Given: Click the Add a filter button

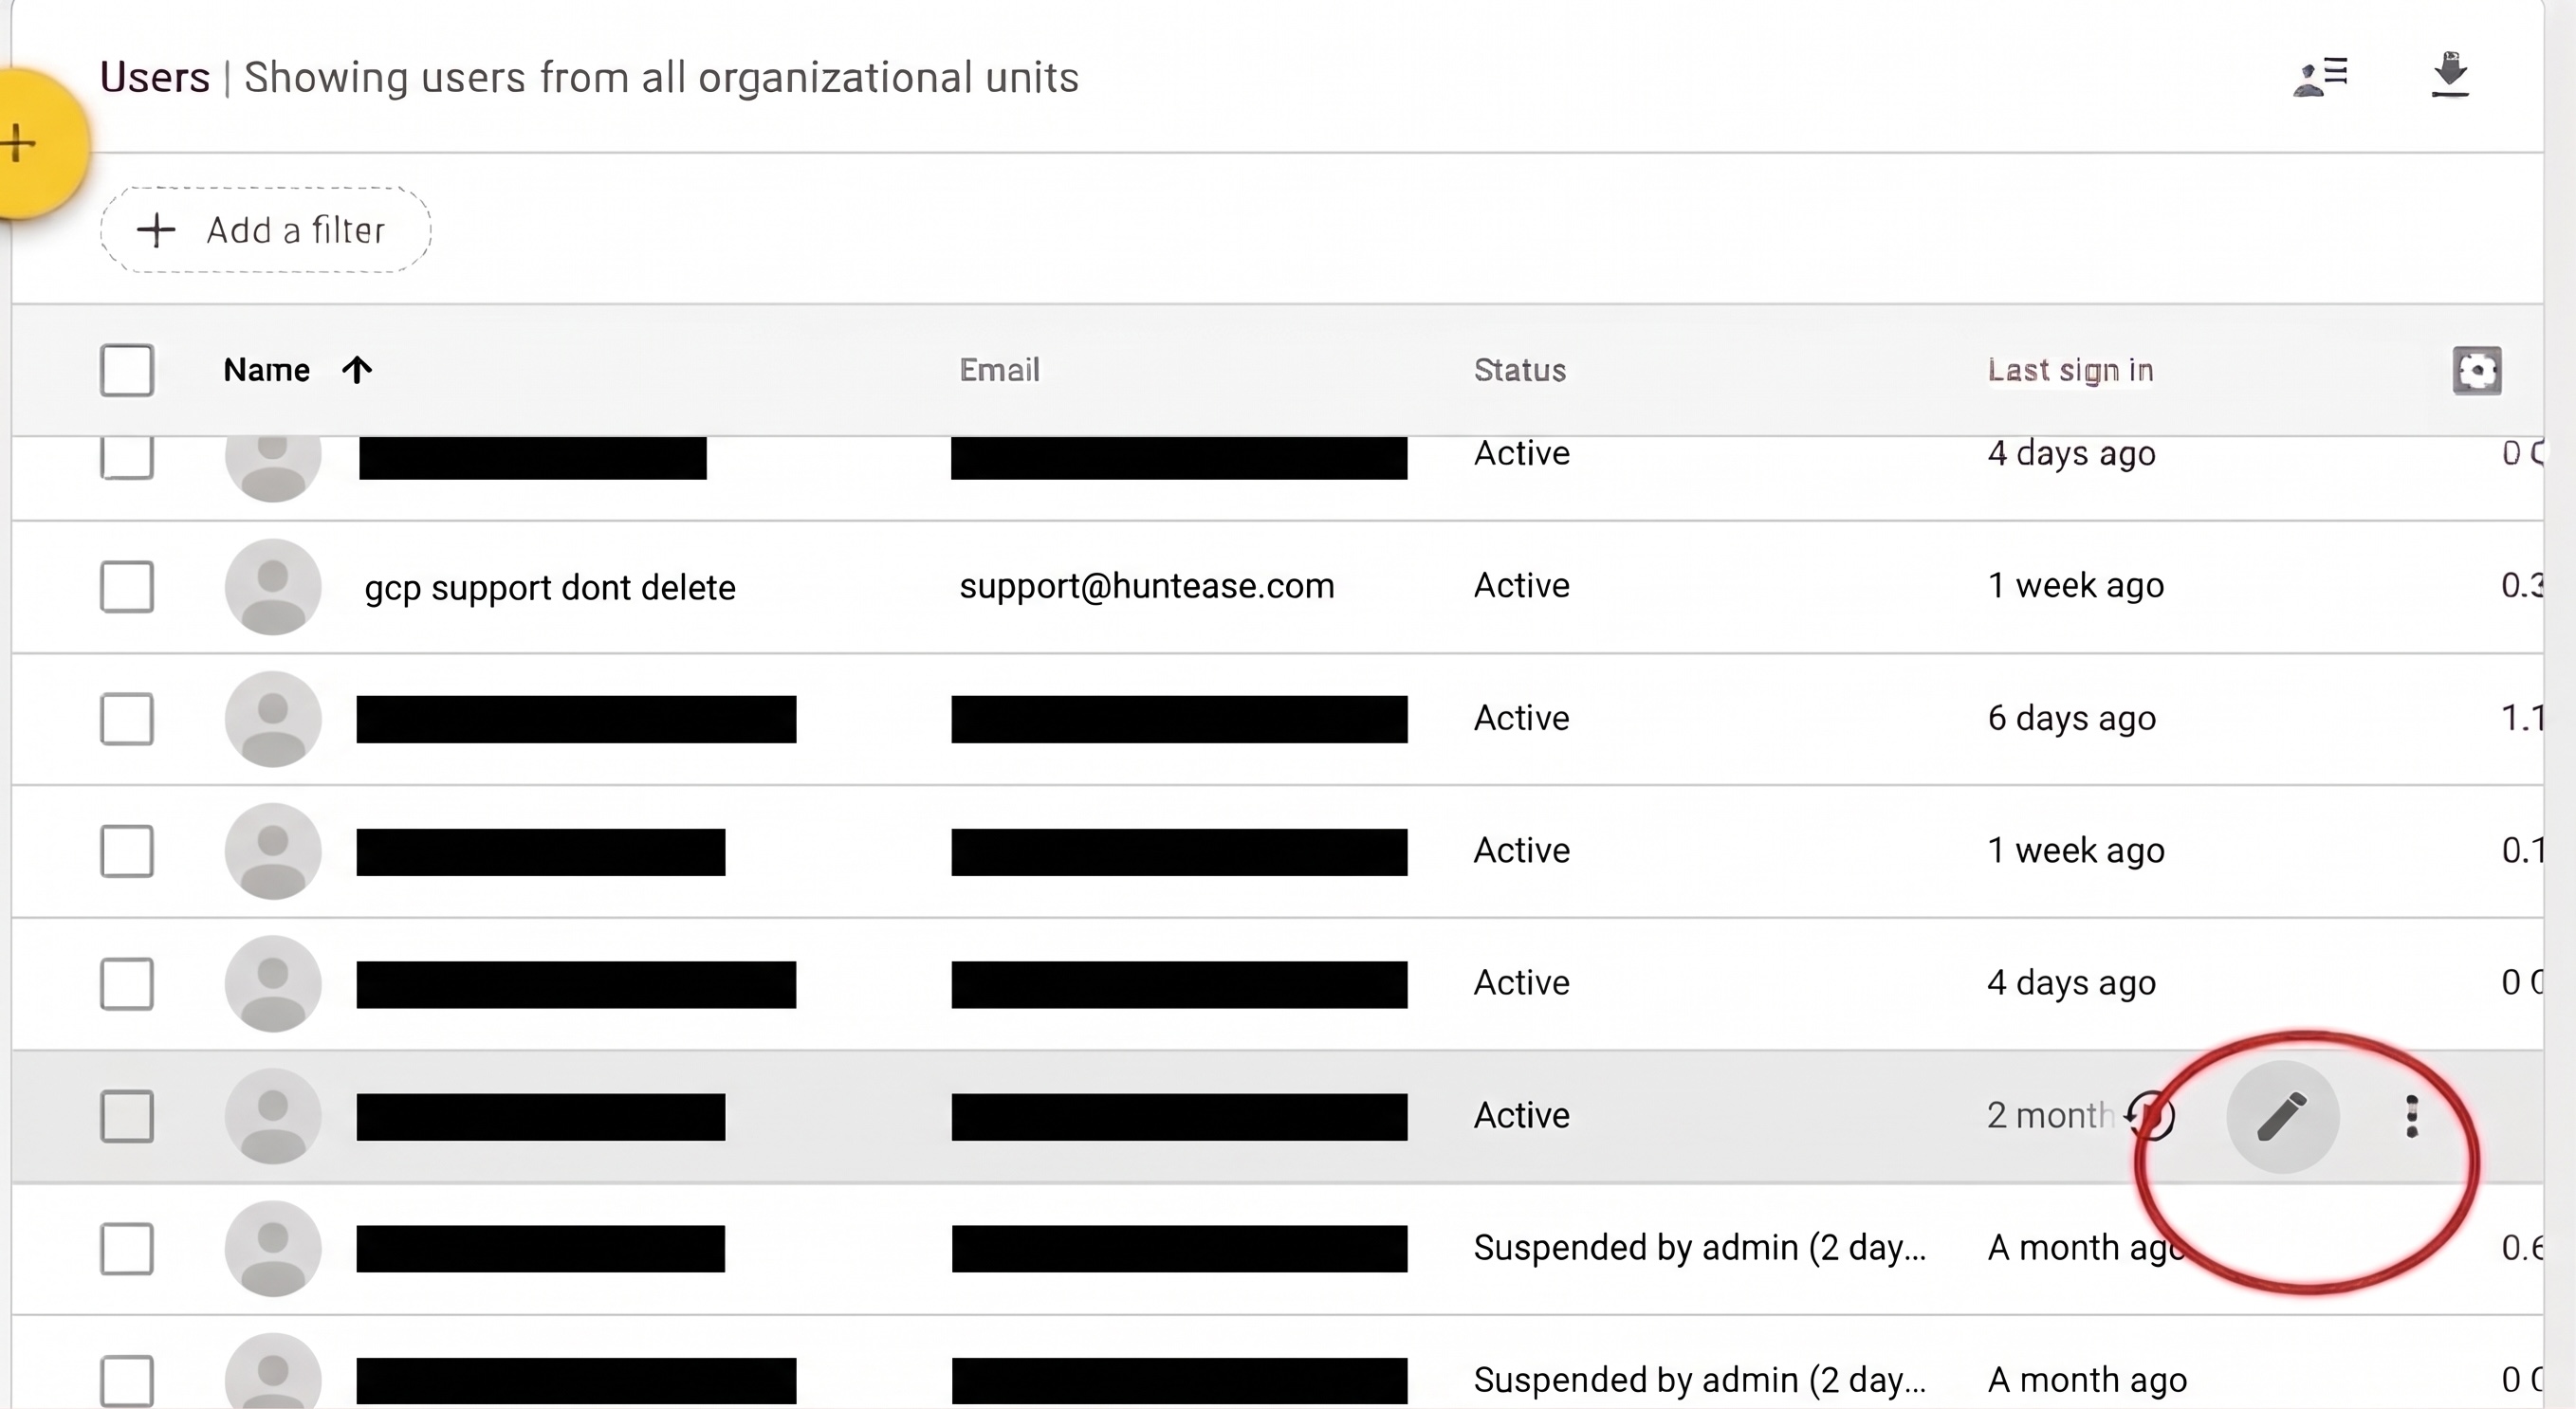Looking at the screenshot, I should click(266, 230).
